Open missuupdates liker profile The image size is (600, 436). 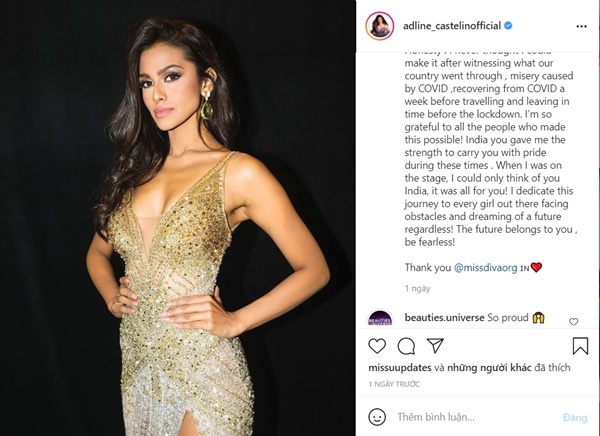click(399, 368)
